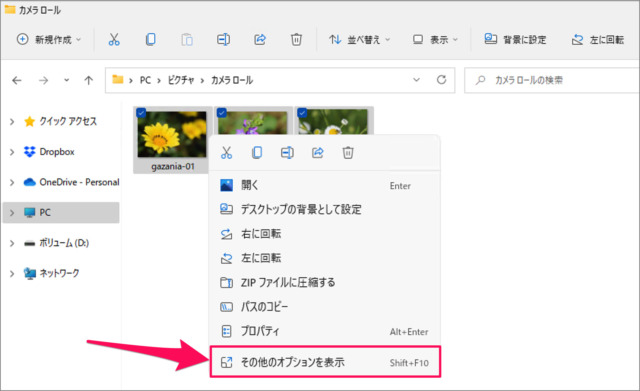Click the カメラ ロールの検索 search box
640x391 pixels.
[x=552, y=80]
